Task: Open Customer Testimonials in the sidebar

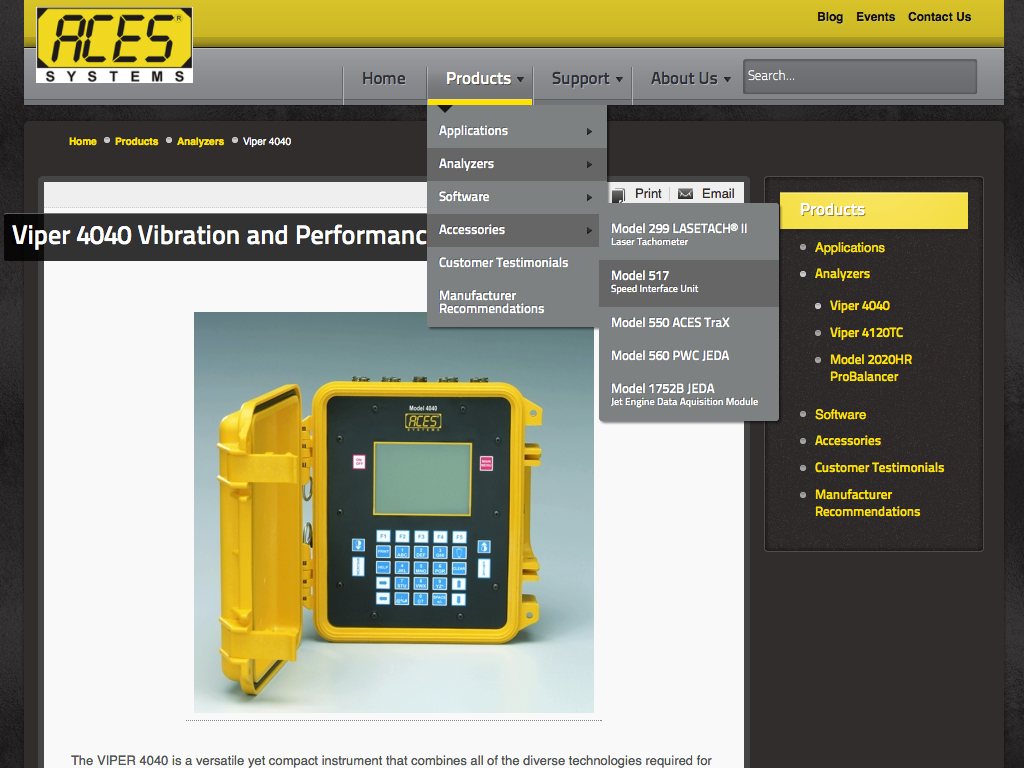Action: pyautogui.click(x=880, y=468)
